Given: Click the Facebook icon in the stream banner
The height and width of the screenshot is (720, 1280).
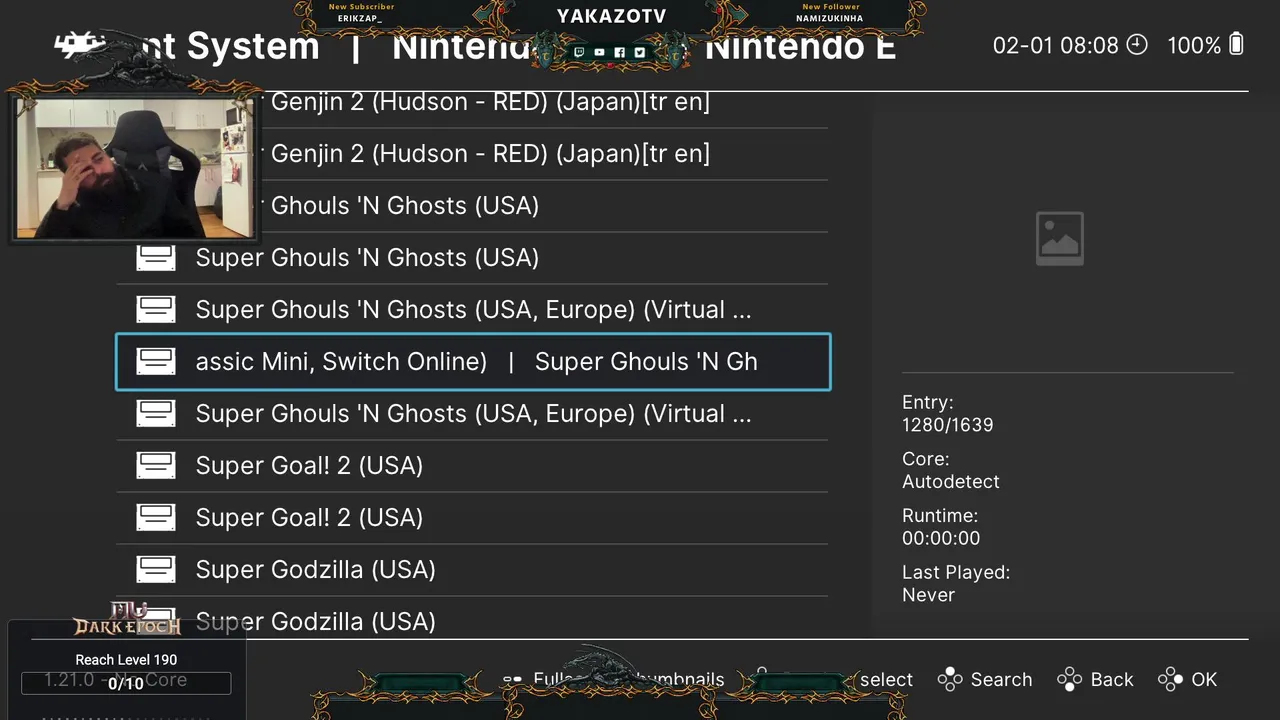Looking at the screenshot, I should [619, 52].
